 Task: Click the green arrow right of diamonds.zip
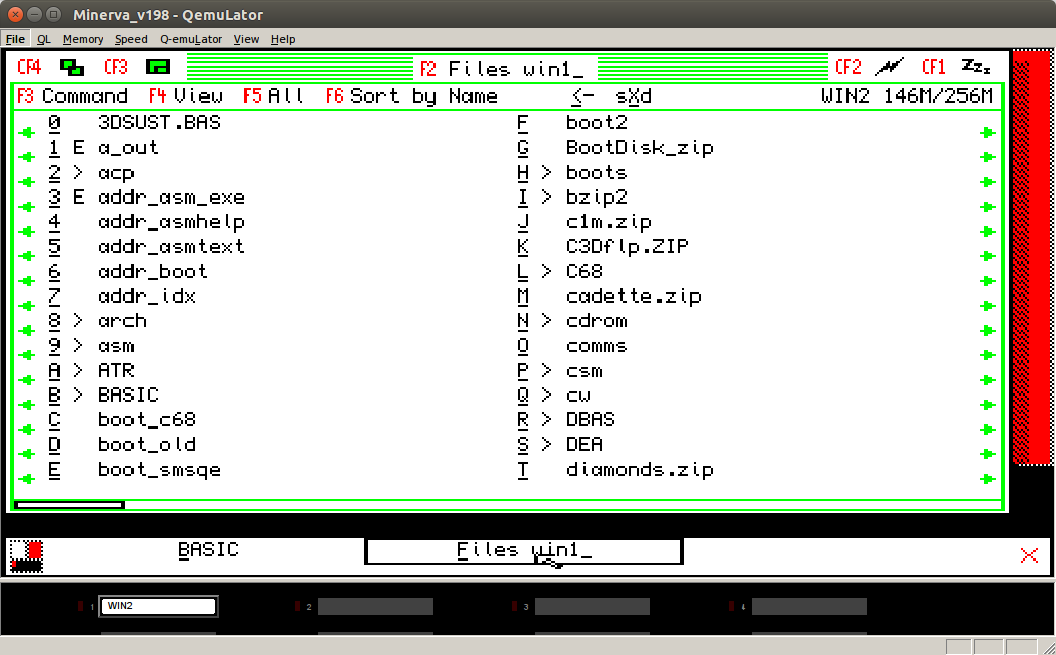pyautogui.click(x=988, y=479)
